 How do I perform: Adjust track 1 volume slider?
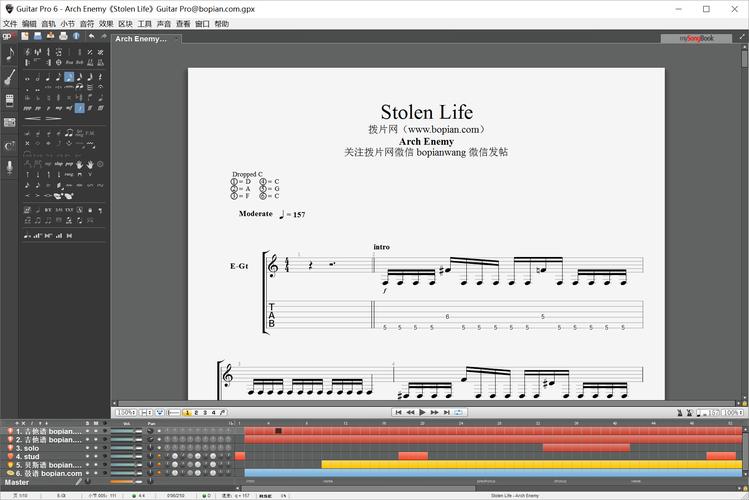pos(127,431)
